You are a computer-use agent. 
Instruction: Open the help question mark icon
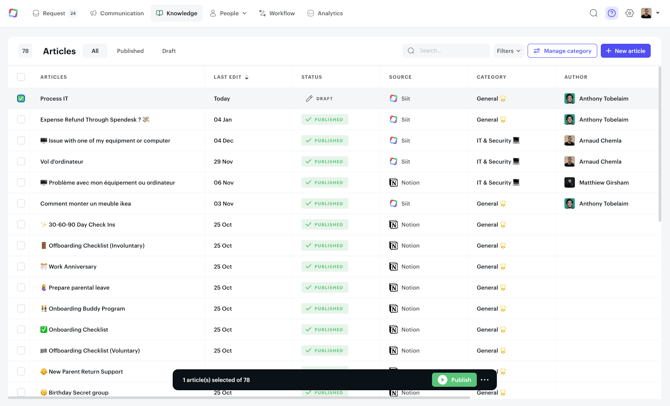coord(611,13)
